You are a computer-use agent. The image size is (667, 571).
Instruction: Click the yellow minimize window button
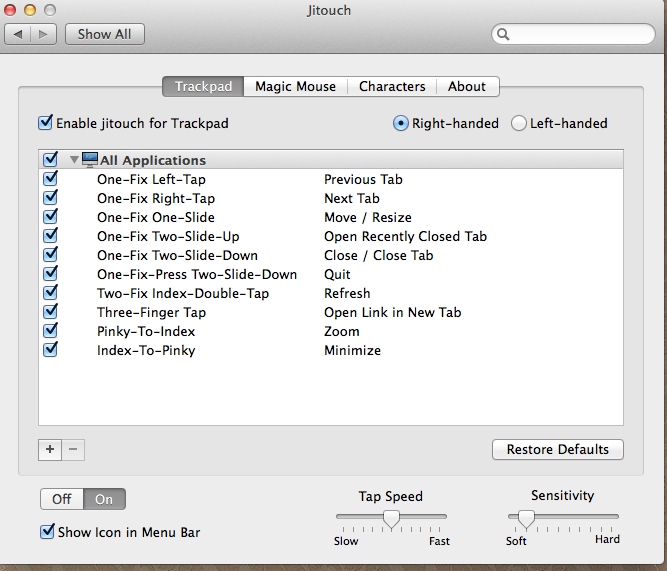pos(30,9)
